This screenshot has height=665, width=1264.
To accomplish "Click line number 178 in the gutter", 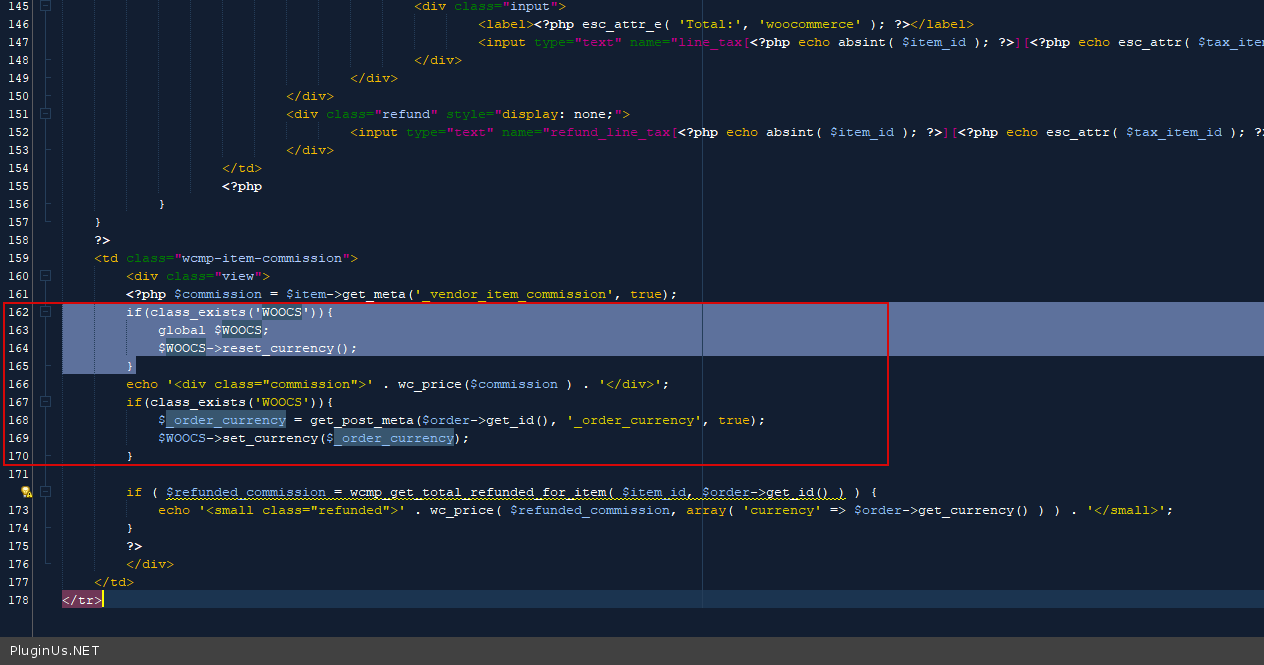I will click(18, 600).
